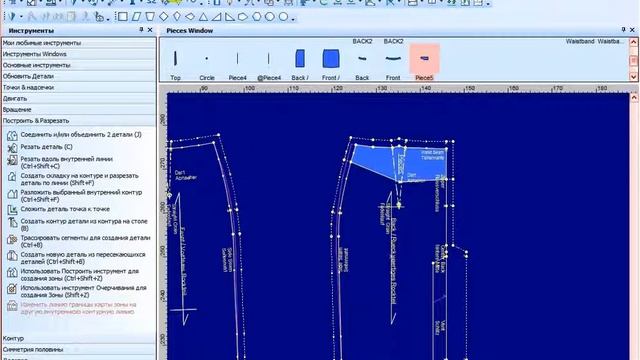Select the kite shape tool
Image resolution: width=640 pixels, height=360 pixels.
click(177, 17)
